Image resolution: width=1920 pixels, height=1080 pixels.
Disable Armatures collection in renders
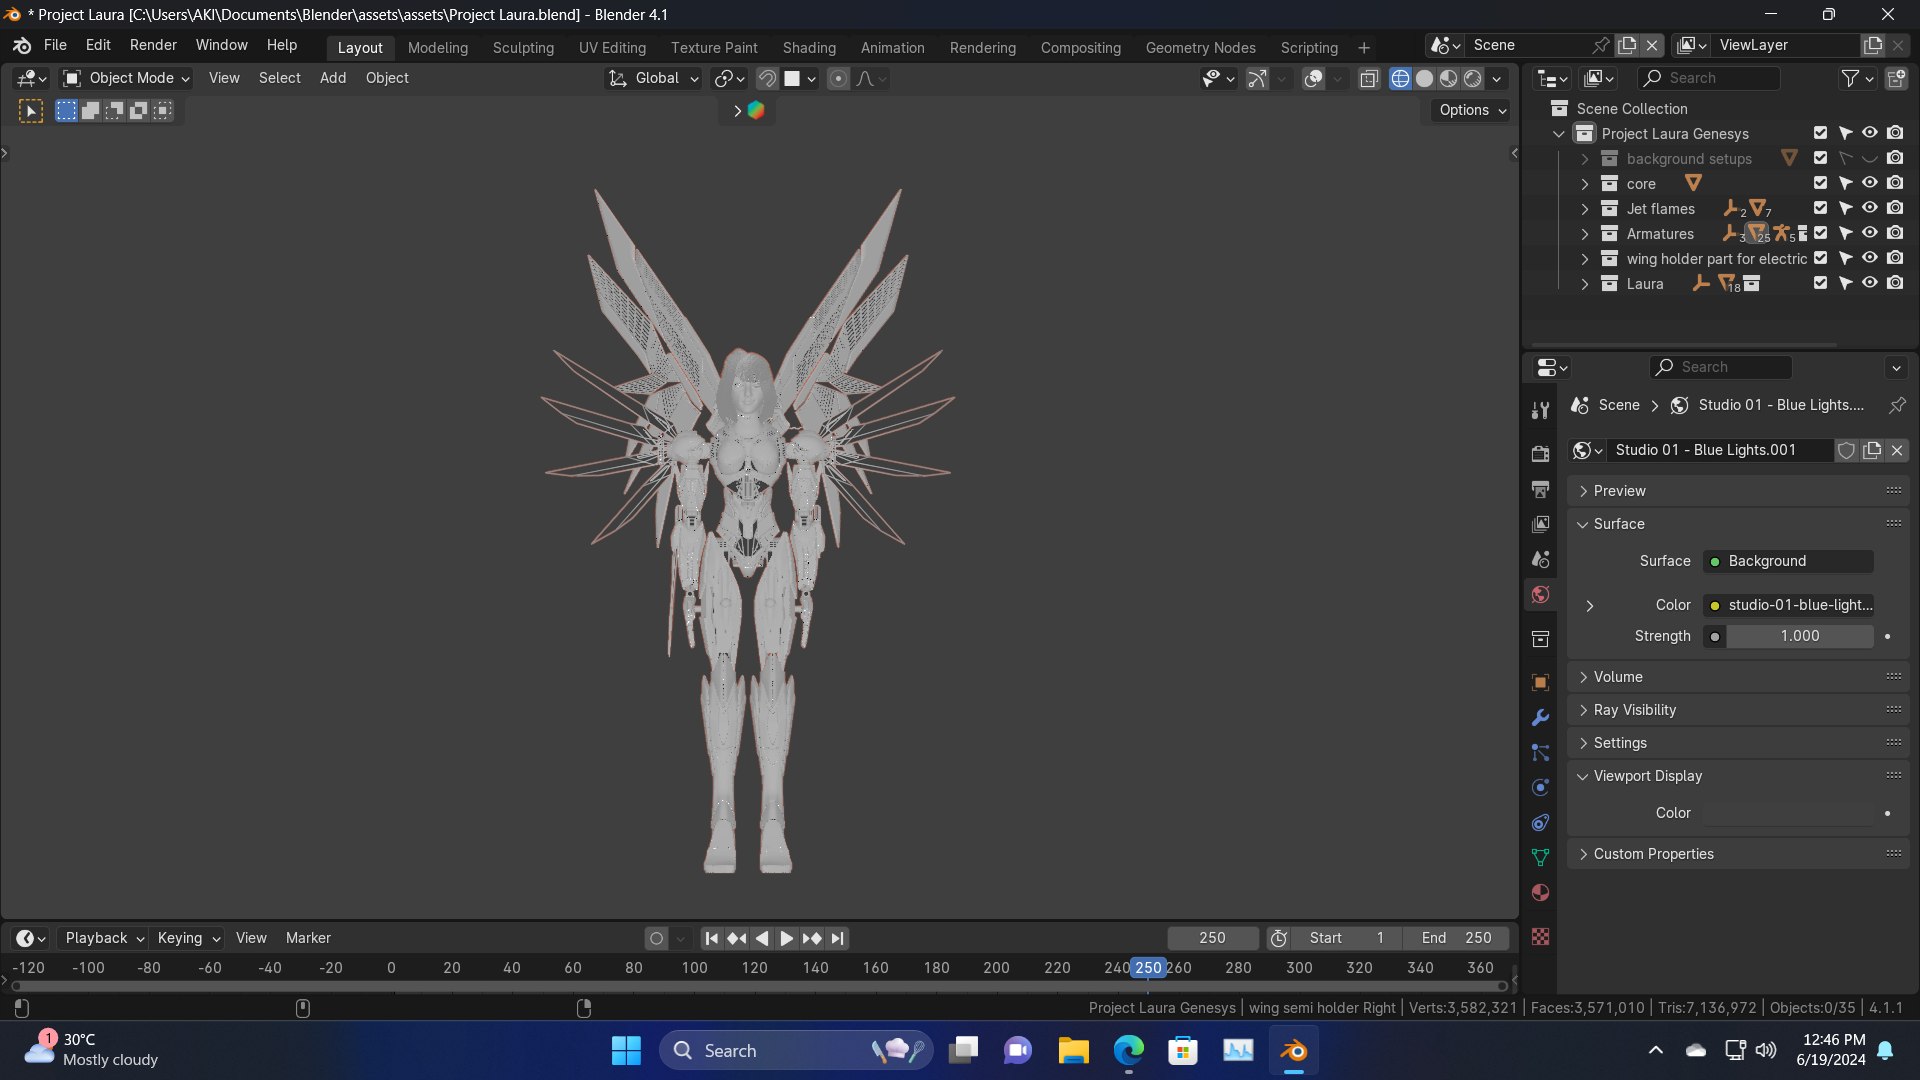tap(1895, 233)
